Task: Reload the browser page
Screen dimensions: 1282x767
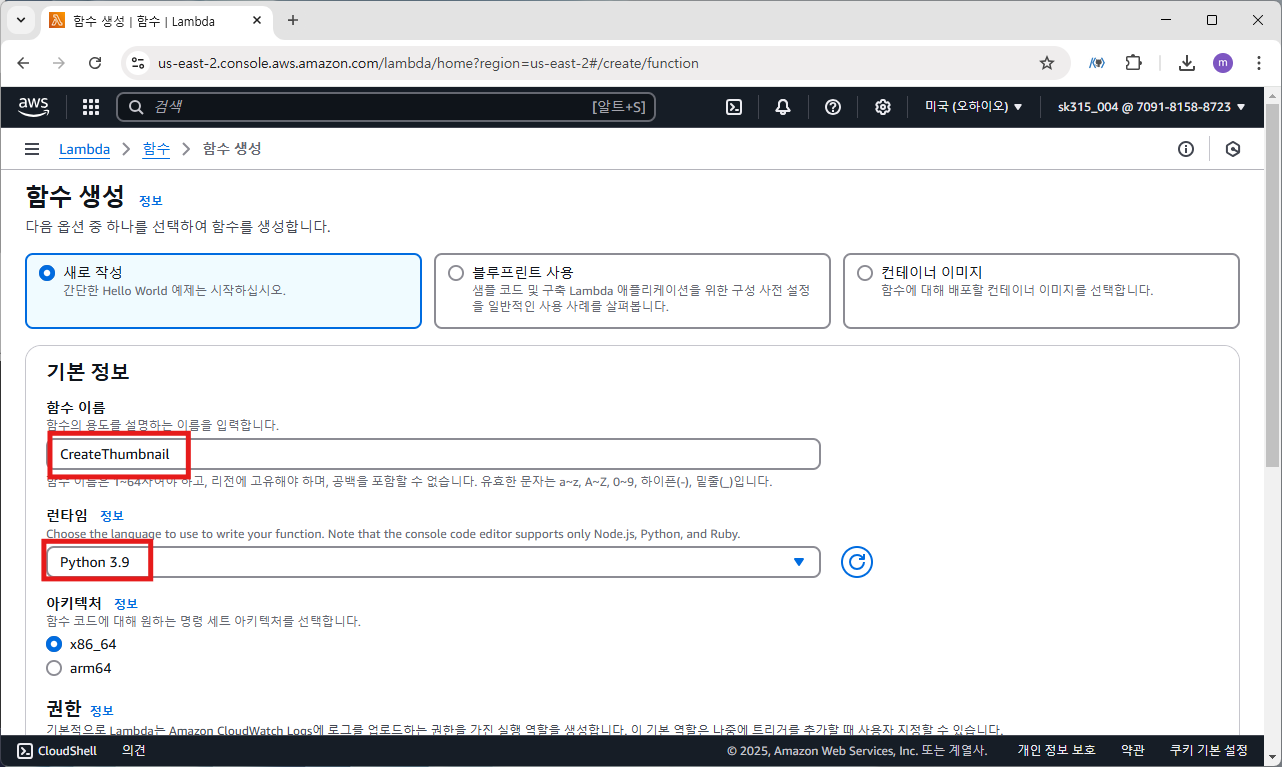Action: [95, 63]
